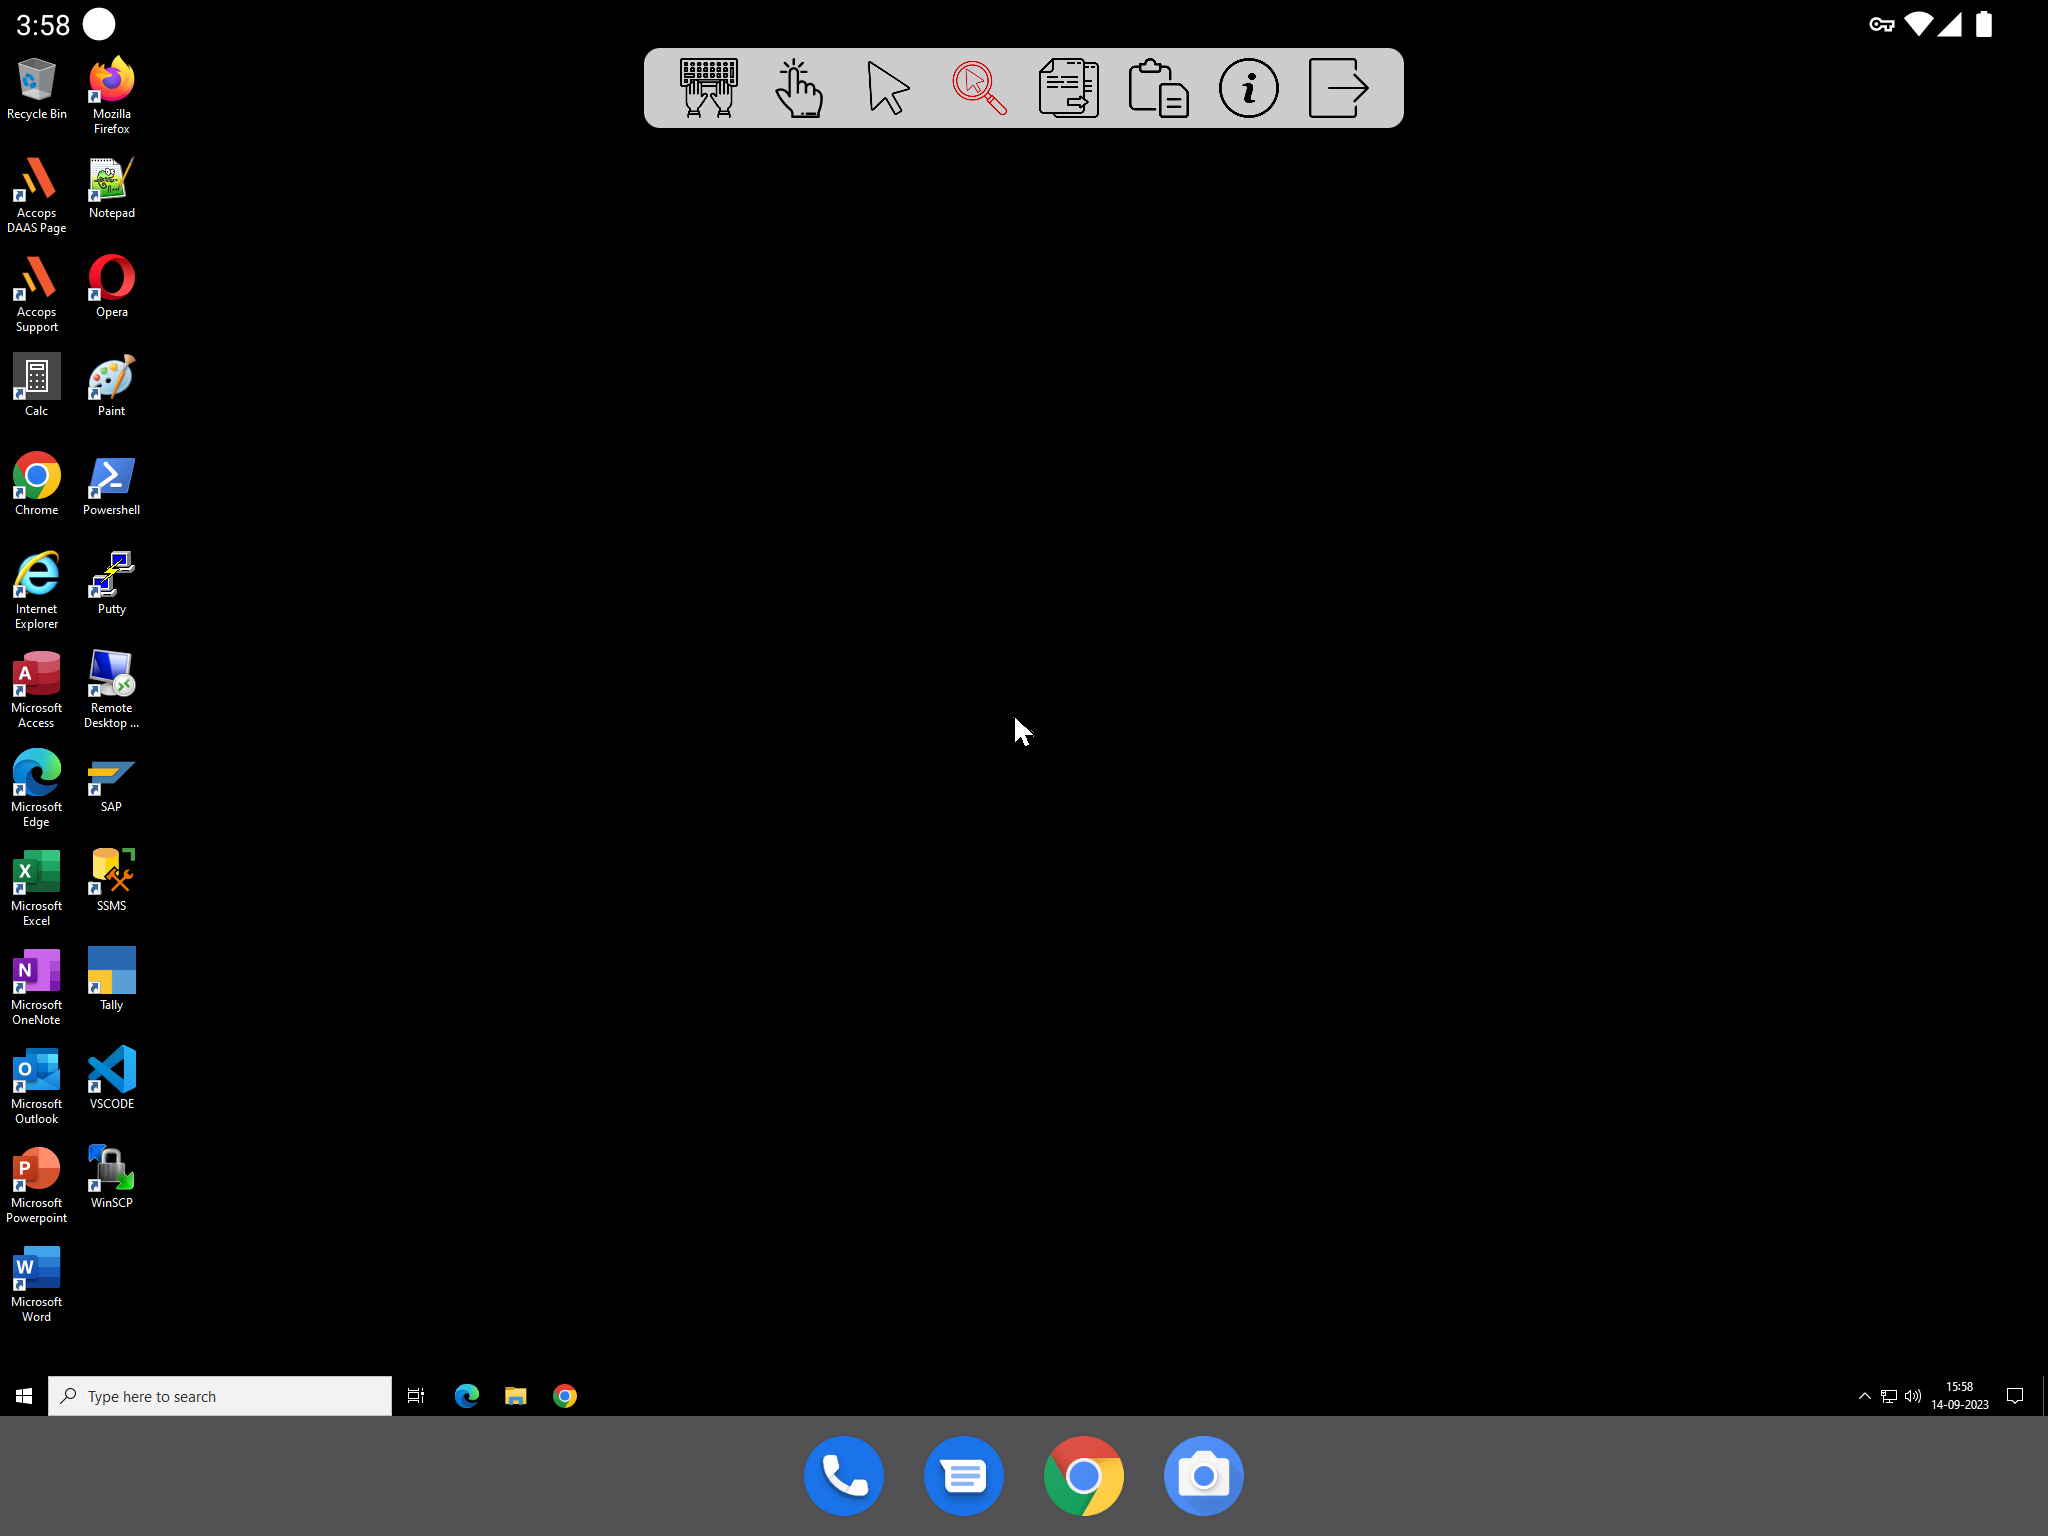
Task: Open the Tally desktop shortcut
Action: point(112,980)
